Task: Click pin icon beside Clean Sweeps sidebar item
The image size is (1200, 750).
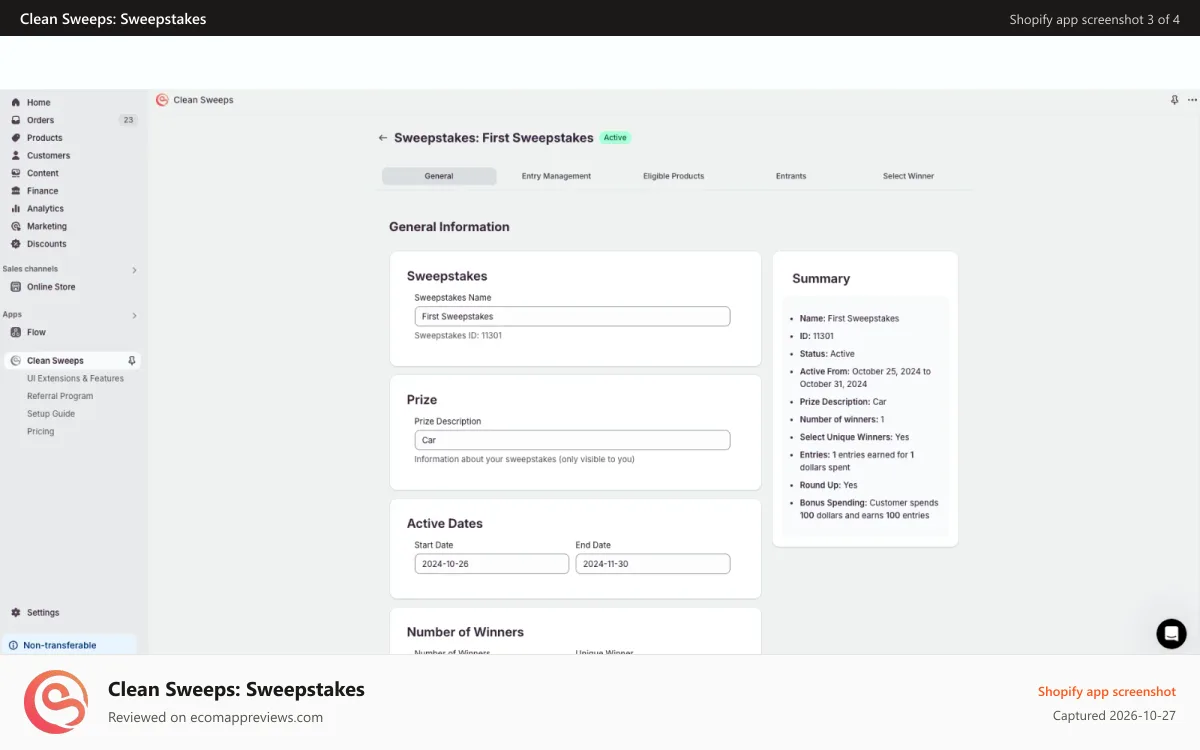Action: coord(131,360)
